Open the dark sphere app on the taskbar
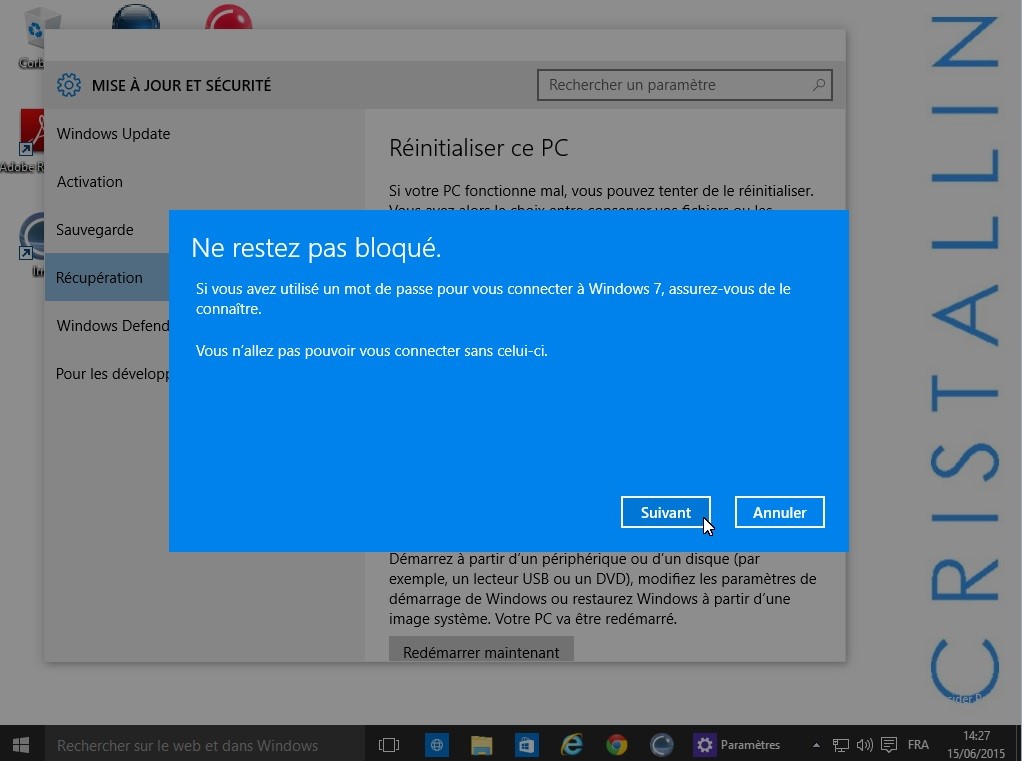This screenshot has height=761, width=1022. (x=662, y=745)
